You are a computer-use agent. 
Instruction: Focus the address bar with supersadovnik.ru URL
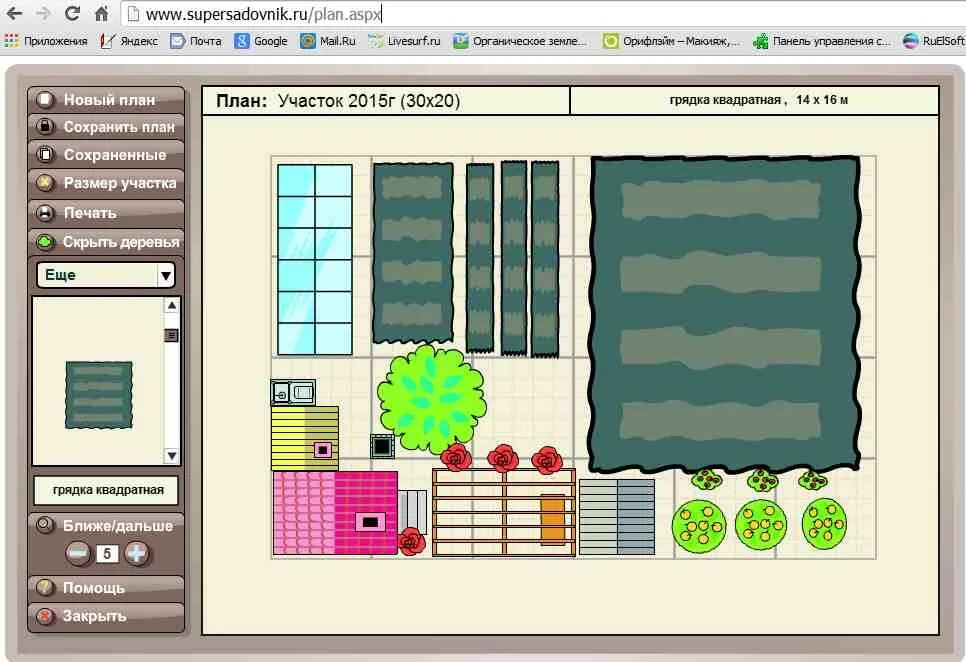tap(542, 14)
